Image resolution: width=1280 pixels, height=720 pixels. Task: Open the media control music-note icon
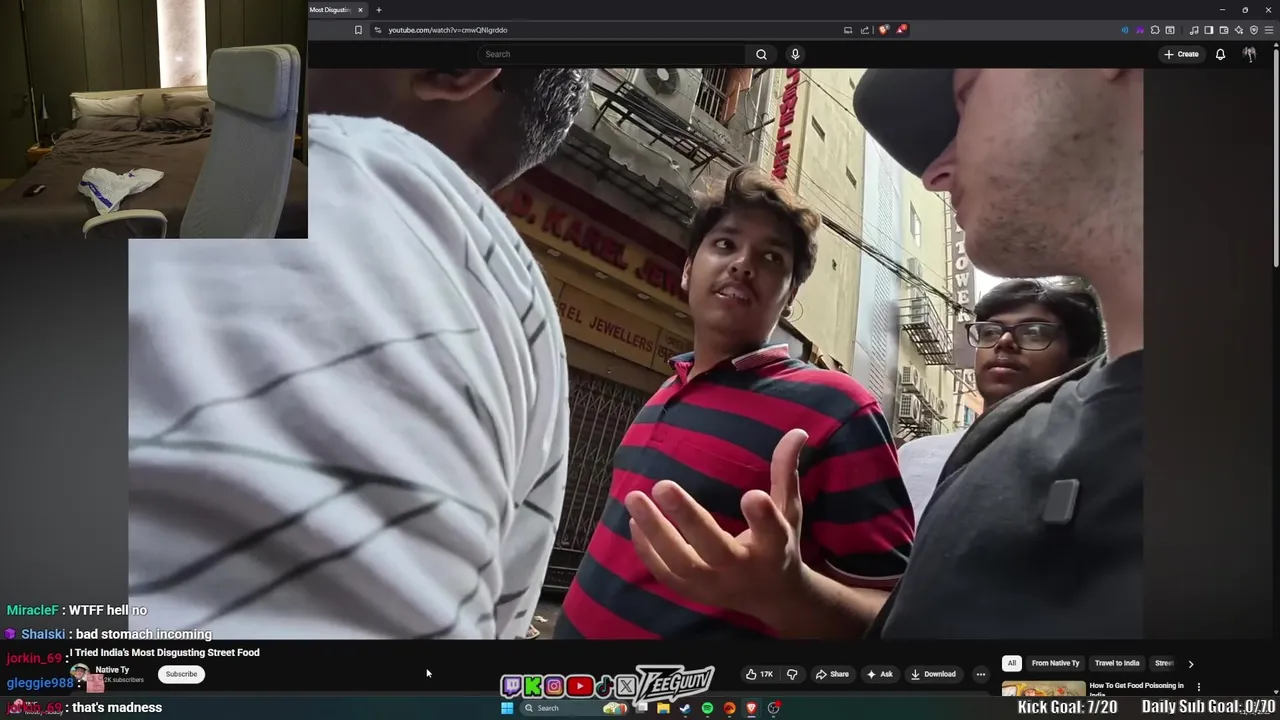(x=1194, y=30)
